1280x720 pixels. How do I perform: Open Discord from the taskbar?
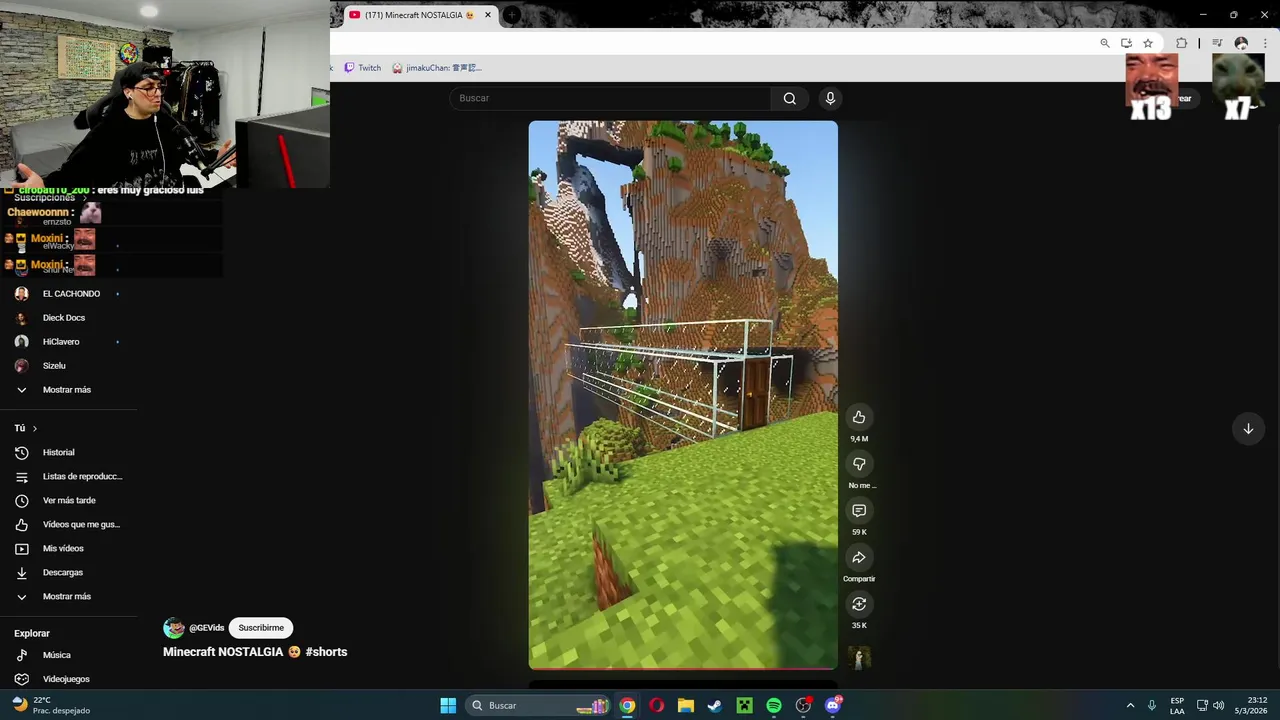pyautogui.click(x=833, y=705)
